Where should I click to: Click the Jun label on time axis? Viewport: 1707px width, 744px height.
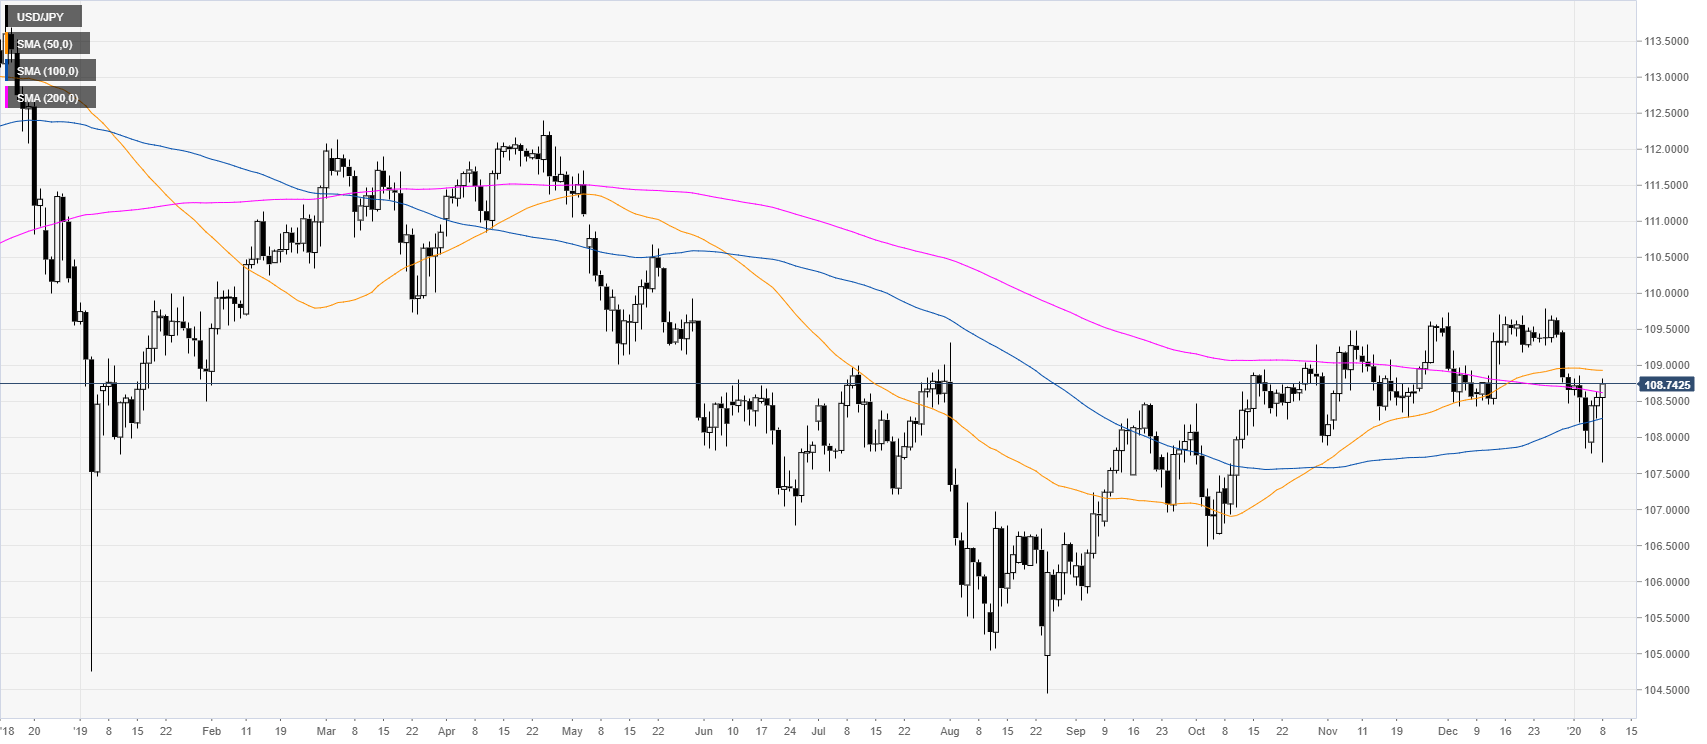coord(704,731)
